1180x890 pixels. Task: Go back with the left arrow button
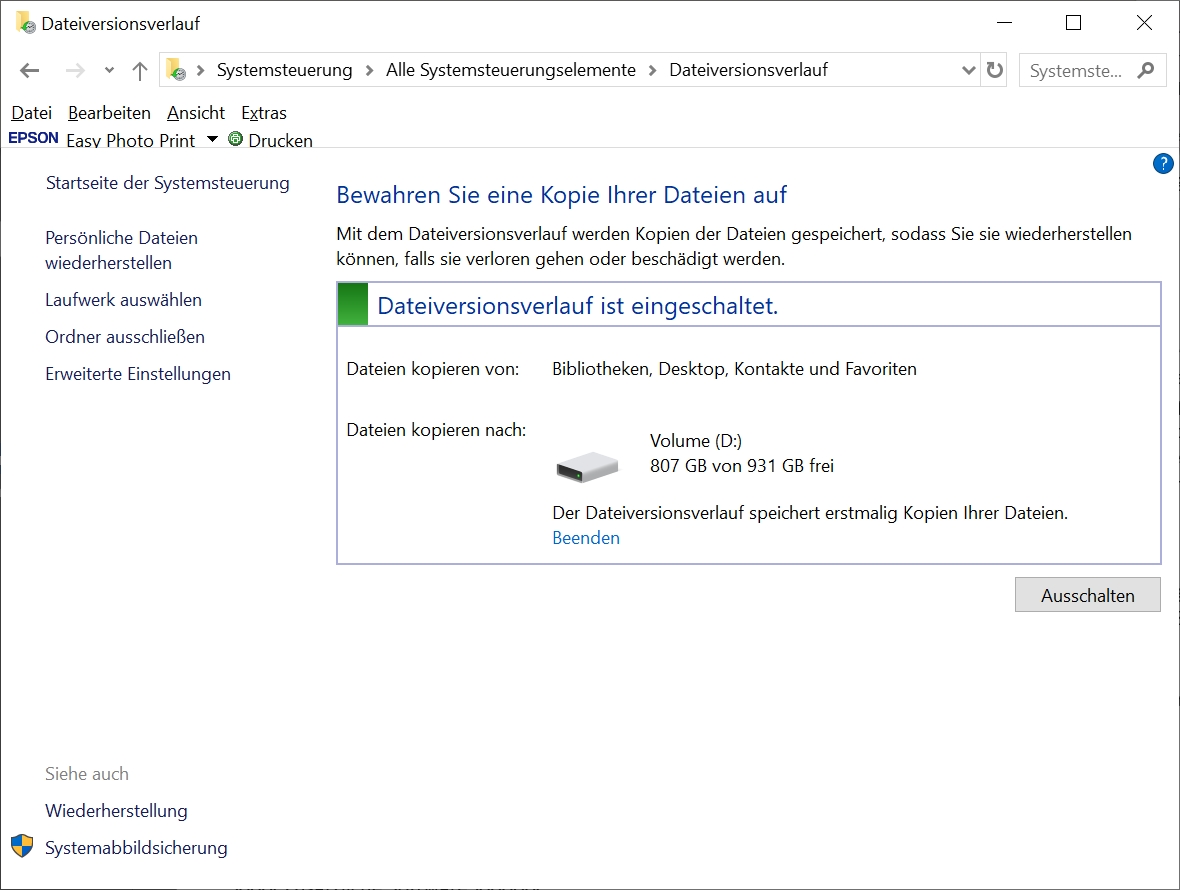click(30, 70)
